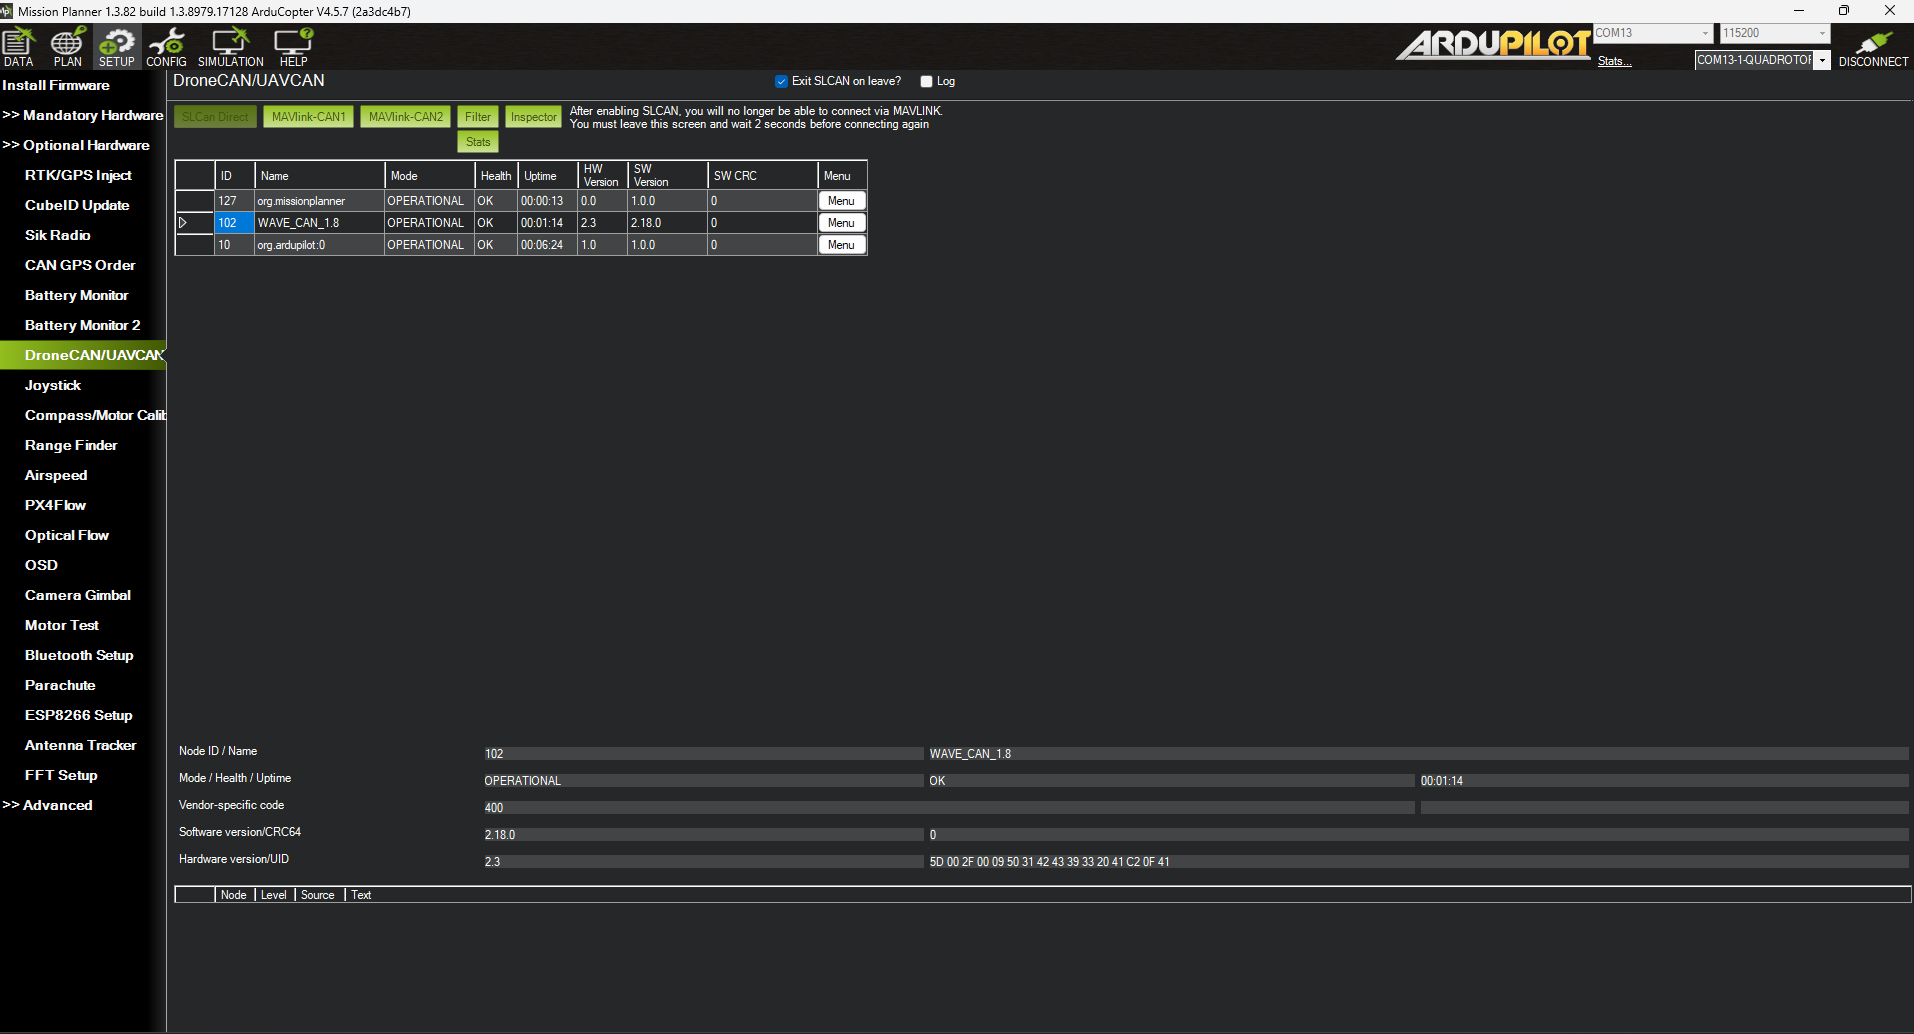Click the ArduPilot logo

(x=1493, y=44)
